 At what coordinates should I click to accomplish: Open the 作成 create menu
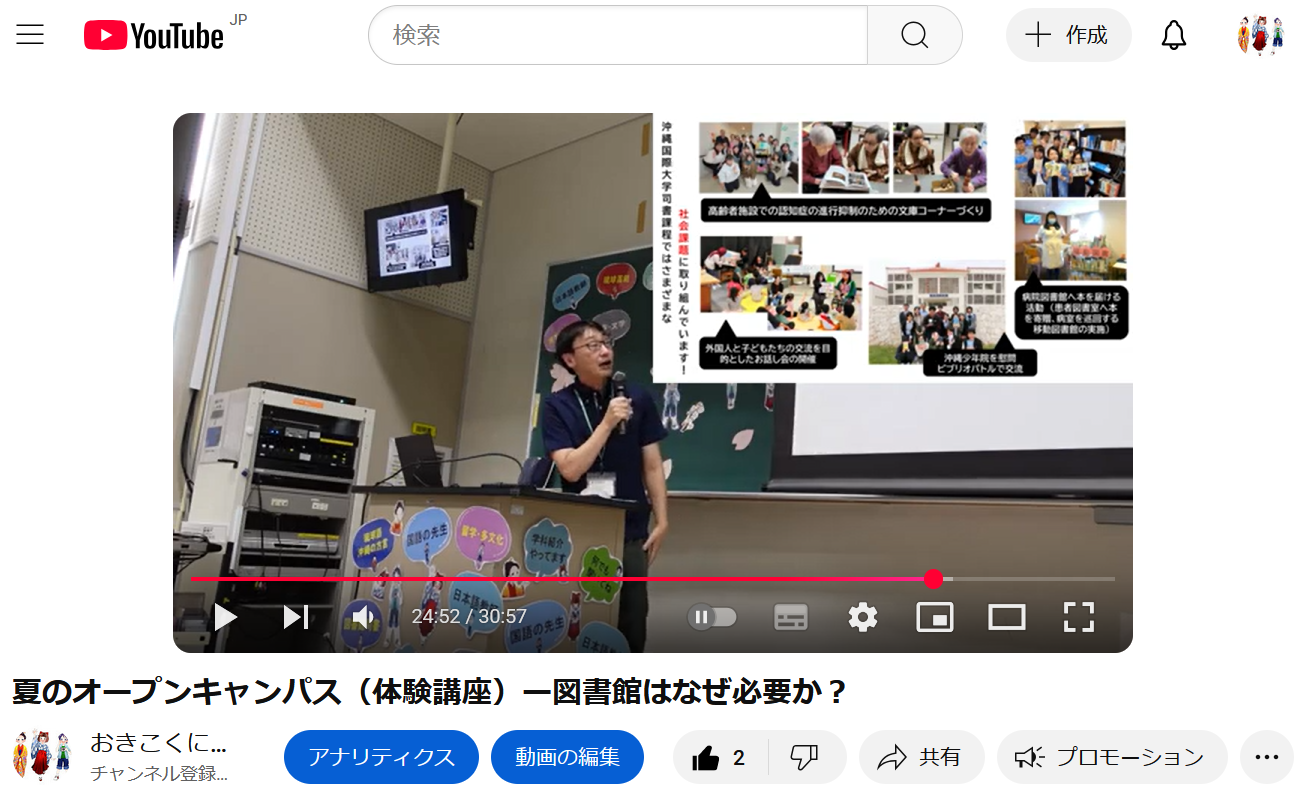[1068, 36]
